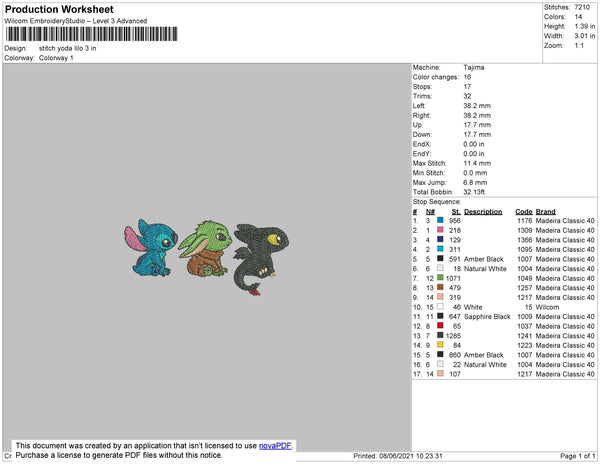
Task: Select the cyan swatch for stop 4
Action: (440, 249)
